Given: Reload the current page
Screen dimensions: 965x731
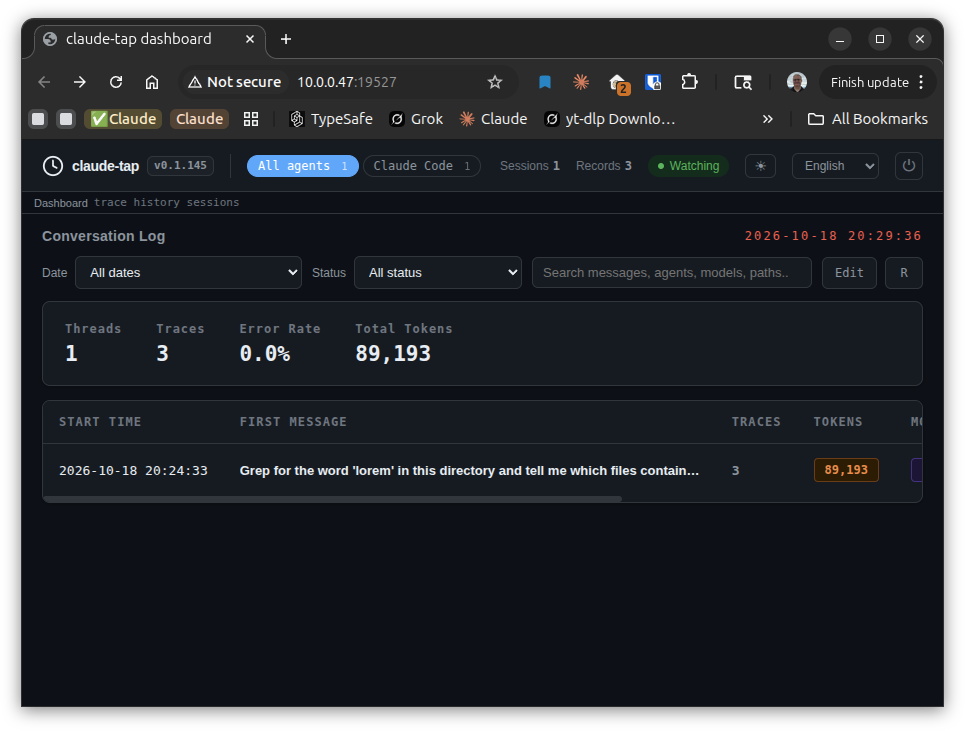Looking at the screenshot, I should tap(116, 82).
